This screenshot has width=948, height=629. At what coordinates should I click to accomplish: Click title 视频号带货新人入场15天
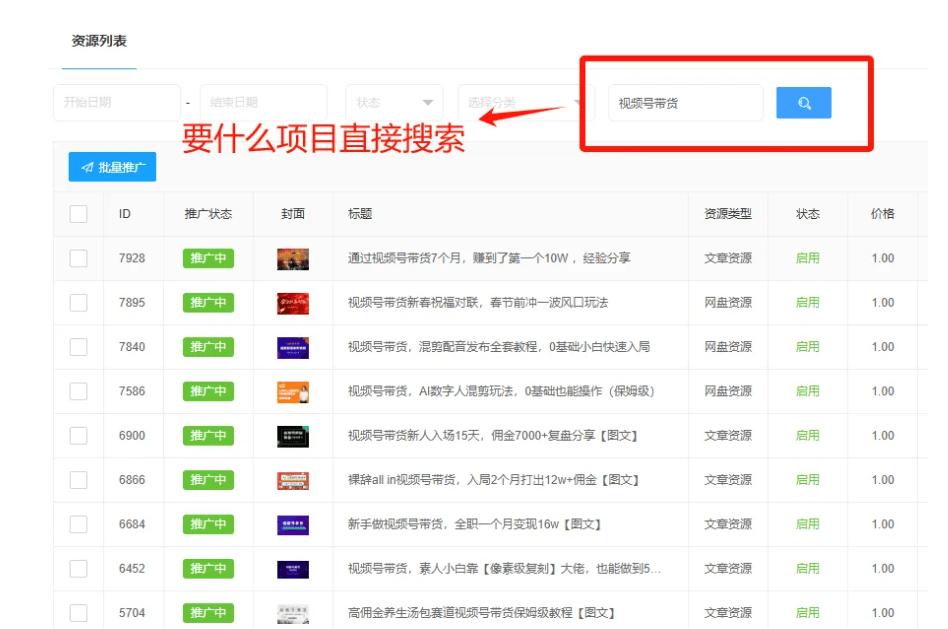tap(493, 435)
